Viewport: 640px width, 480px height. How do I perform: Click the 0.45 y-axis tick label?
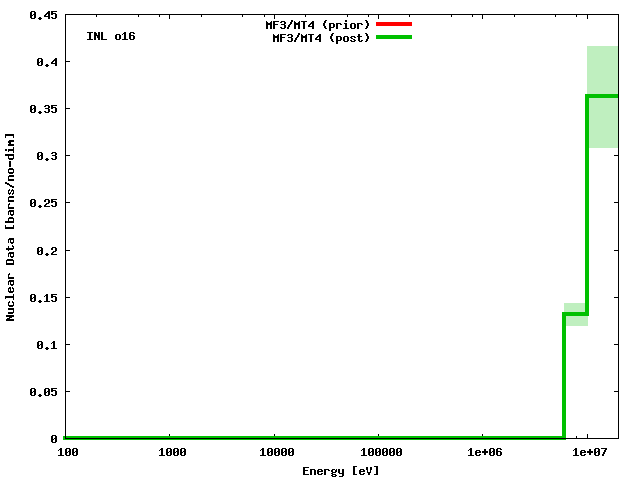pos(43,15)
